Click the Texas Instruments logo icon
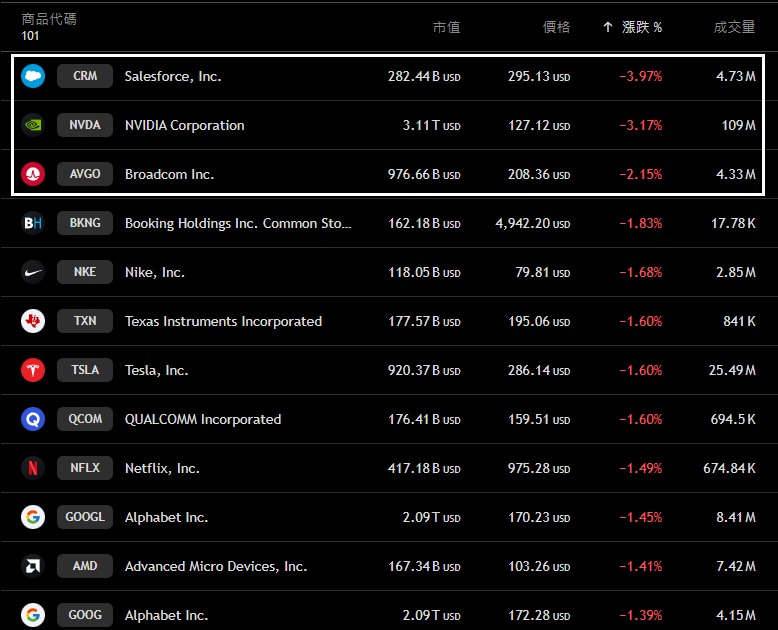Screen dimensions: 778x630 33,321
